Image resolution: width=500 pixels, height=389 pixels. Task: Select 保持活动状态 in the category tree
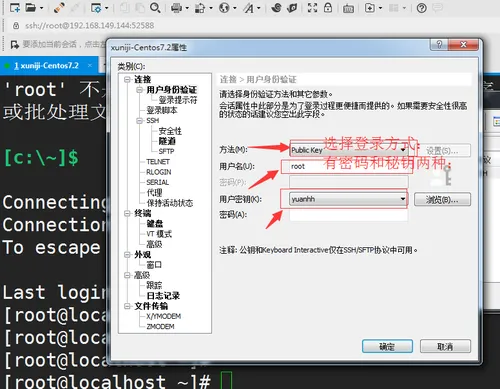[x=170, y=203]
